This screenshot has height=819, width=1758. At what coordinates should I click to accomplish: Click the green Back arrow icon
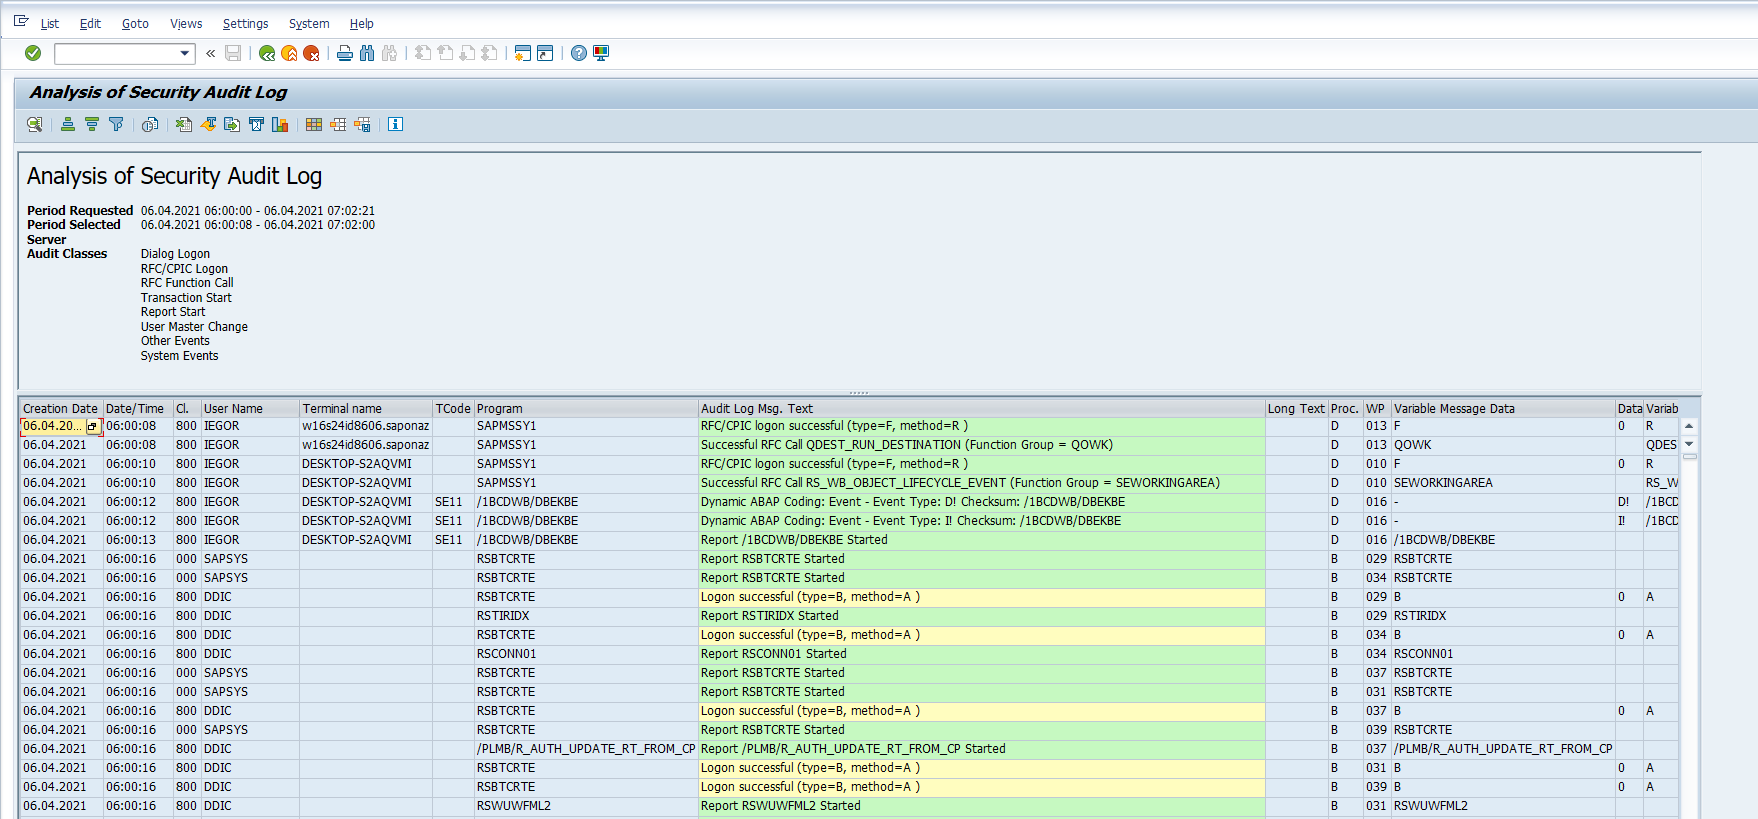point(267,53)
